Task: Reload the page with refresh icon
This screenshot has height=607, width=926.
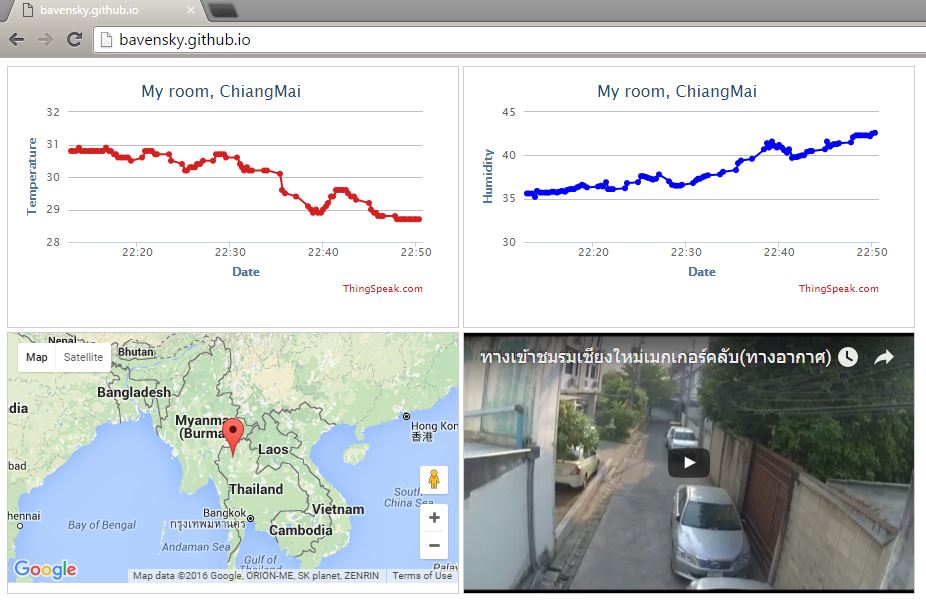Action: coord(74,40)
